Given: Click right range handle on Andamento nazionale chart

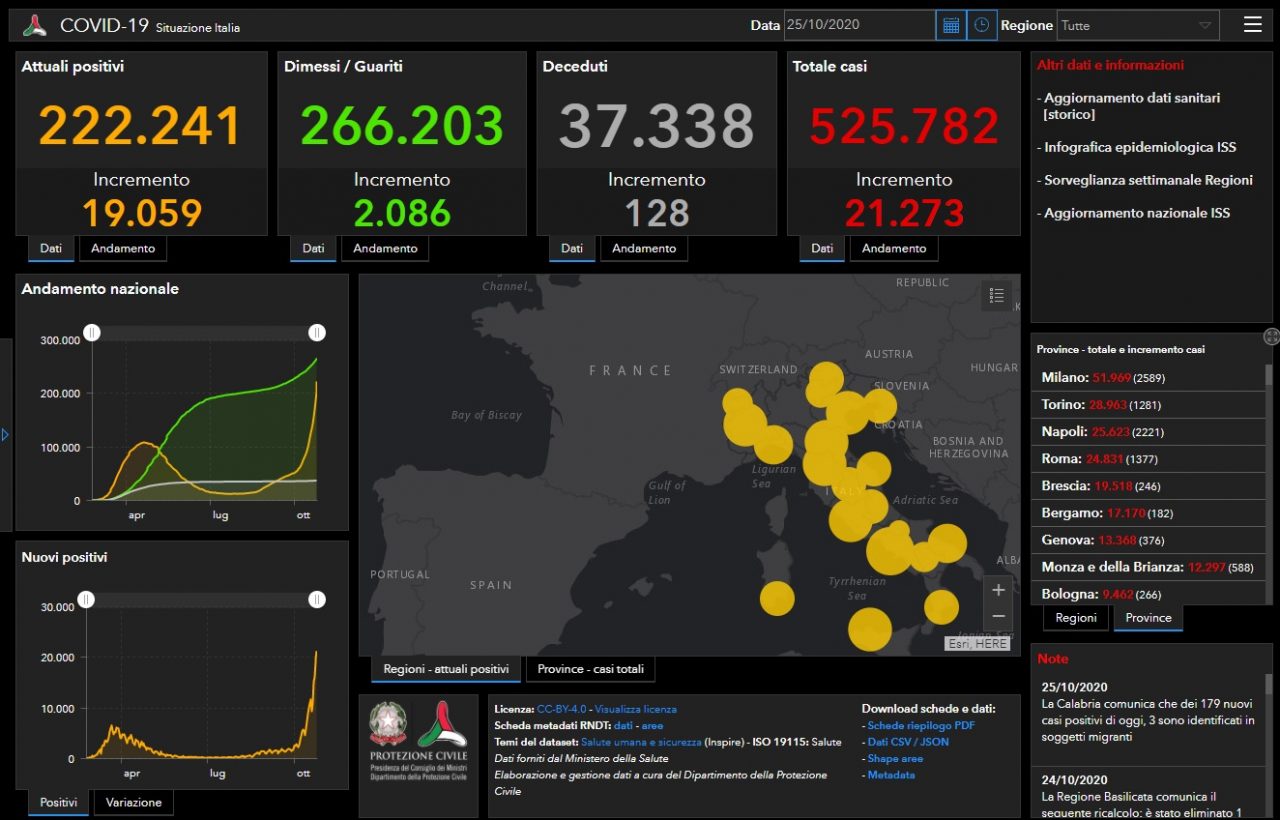Looking at the screenshot, I should click(x=317, y=333).
